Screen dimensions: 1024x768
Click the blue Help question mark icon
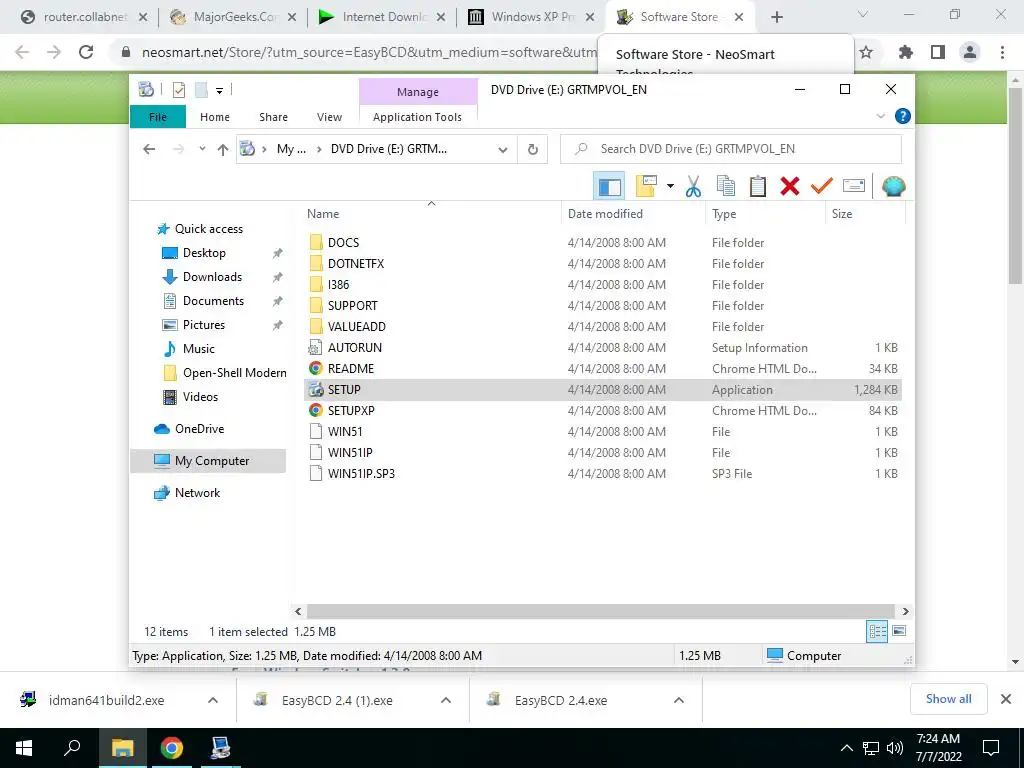click(x=903, y=116)
